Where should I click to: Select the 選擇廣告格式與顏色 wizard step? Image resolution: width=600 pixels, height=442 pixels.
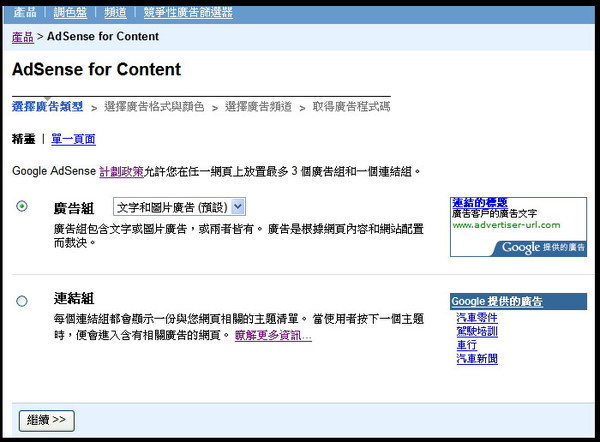(x=154, y=106)
